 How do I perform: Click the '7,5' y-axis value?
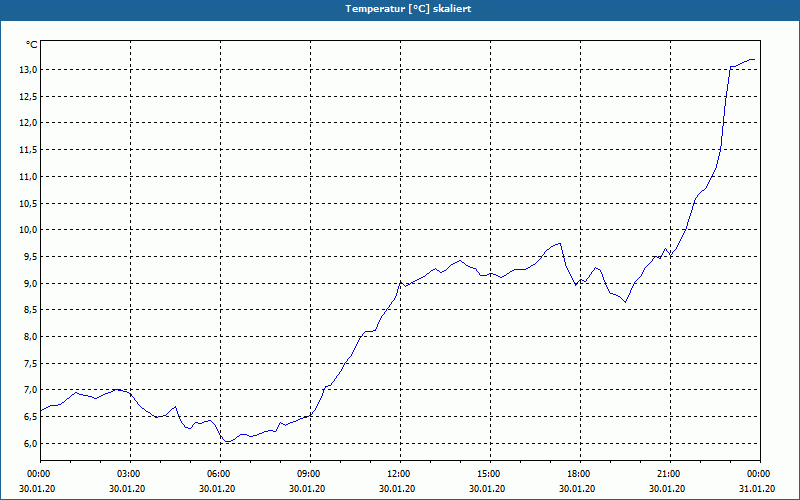click(30, 363)
